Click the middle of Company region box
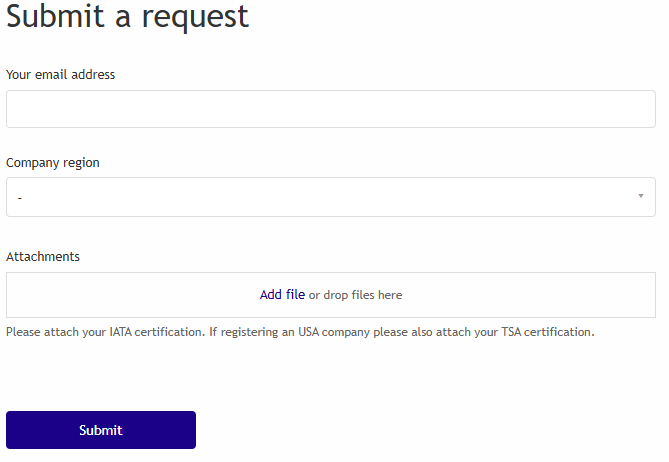This screenshot has height=462, width=669. pyautogui.click(x=330, y=197)
